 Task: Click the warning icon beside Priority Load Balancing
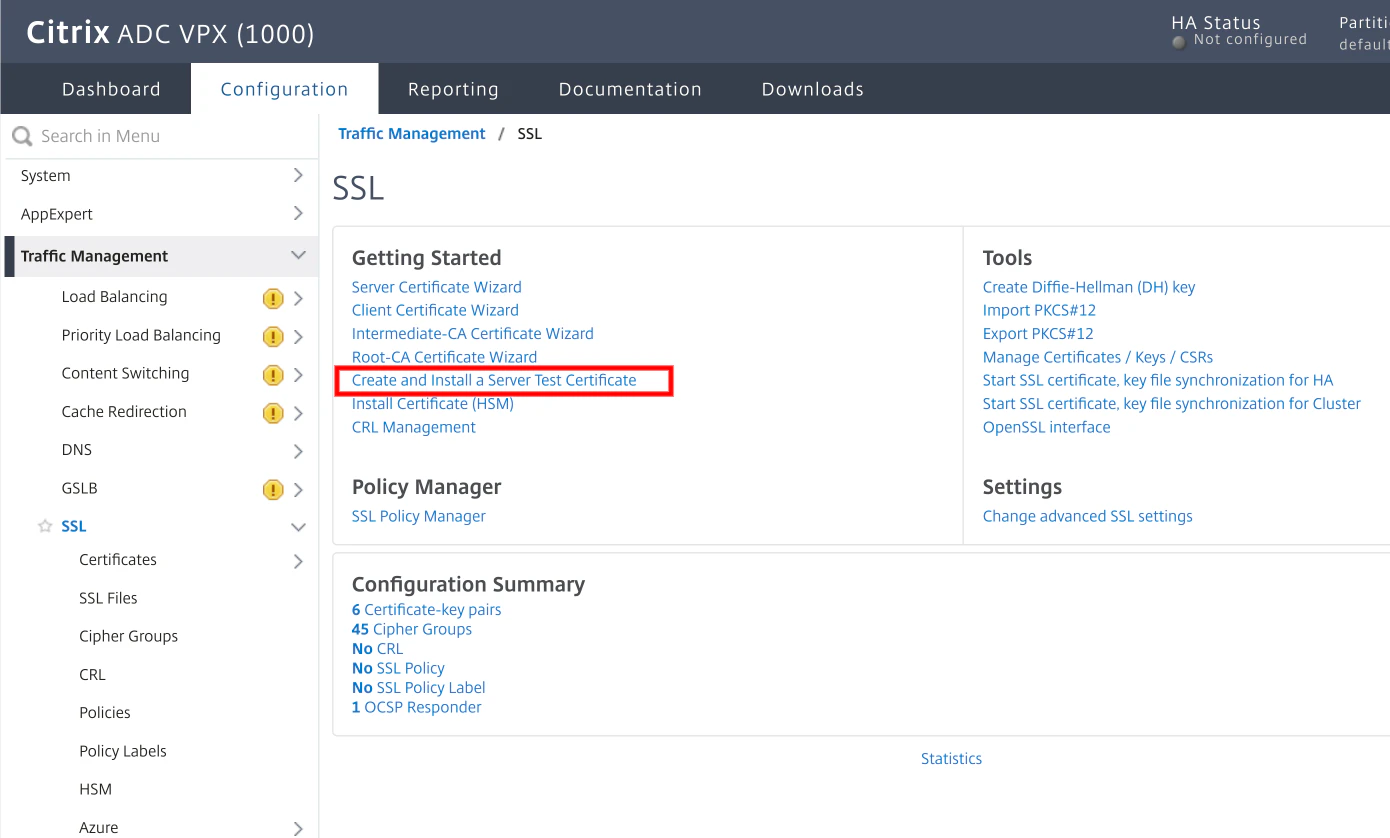pyautogui.click(x=272, y=335)
